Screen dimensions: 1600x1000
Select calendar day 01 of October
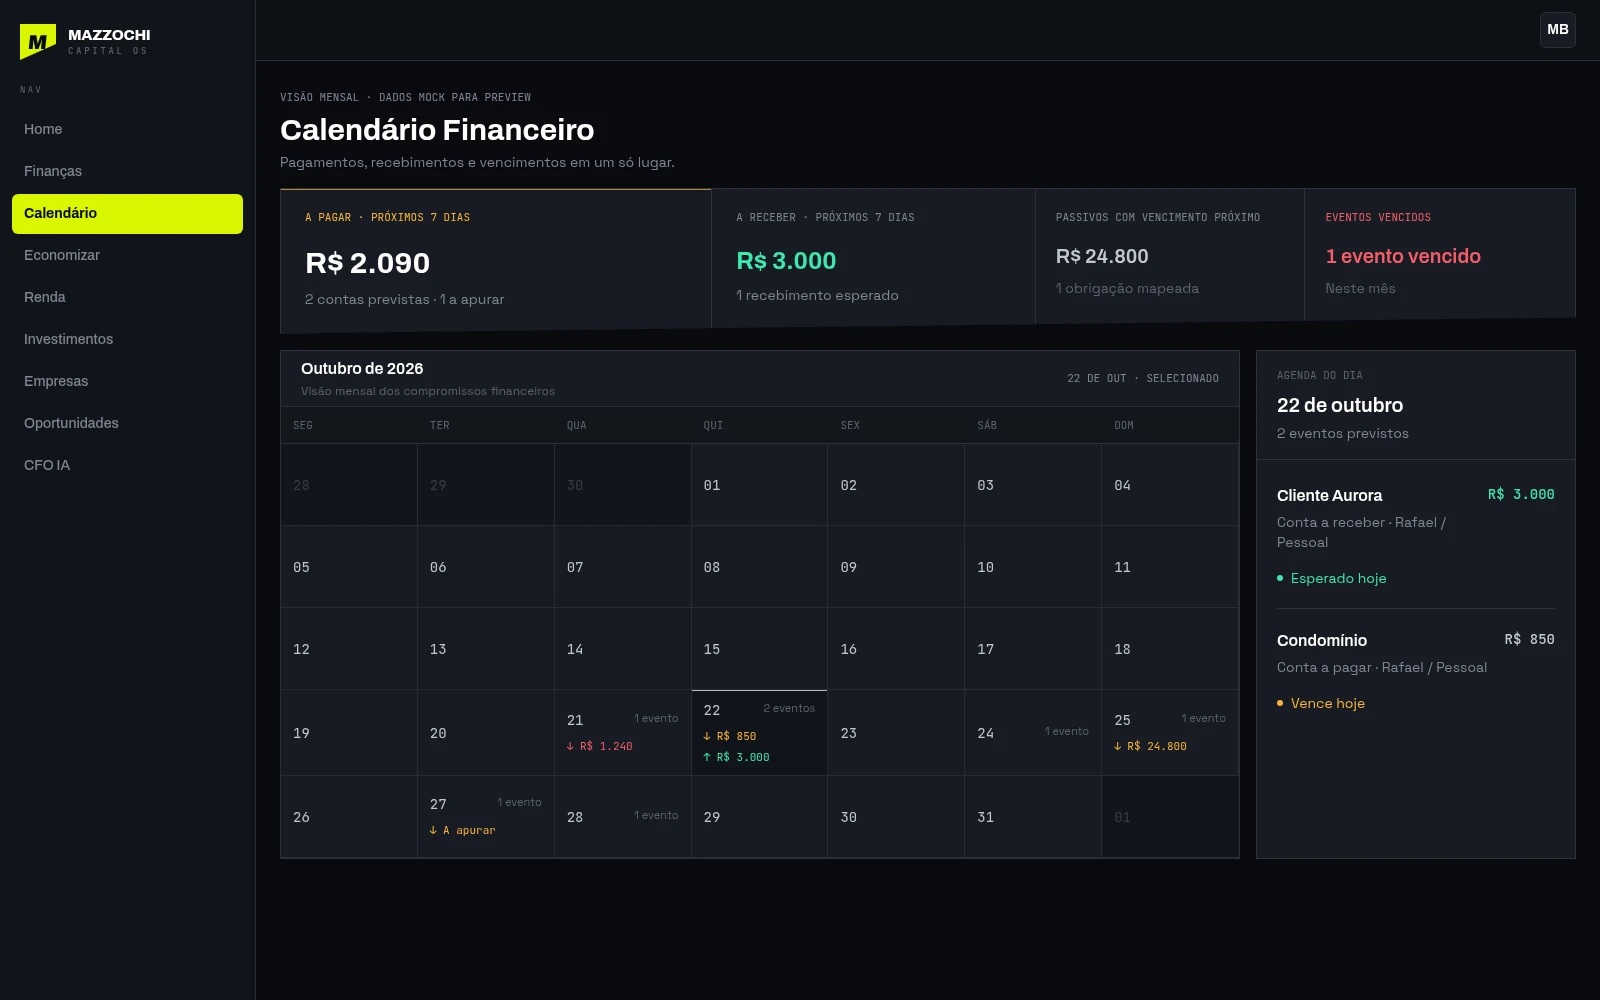click(x=759, y=485)
